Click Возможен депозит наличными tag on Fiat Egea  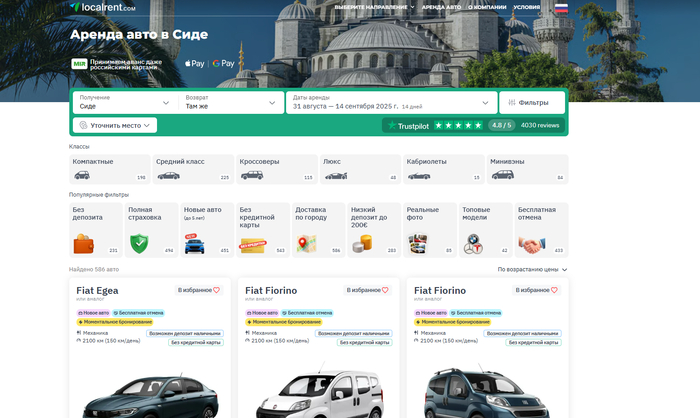185,334
